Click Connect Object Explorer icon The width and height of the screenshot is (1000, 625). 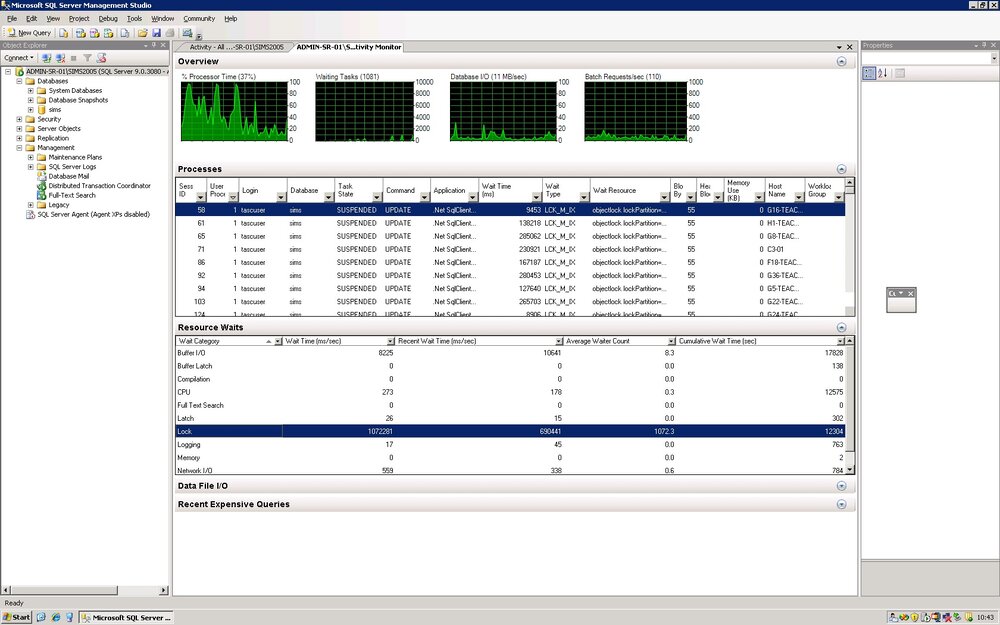(47, 58)
